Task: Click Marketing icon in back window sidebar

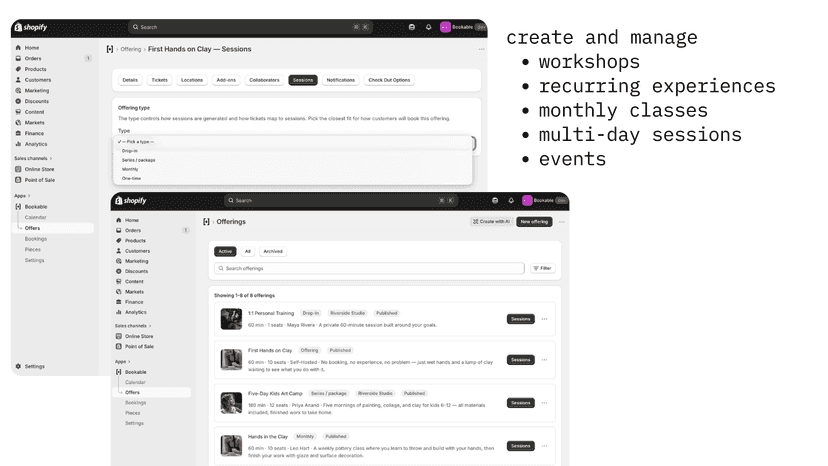Action: point(18,90)
